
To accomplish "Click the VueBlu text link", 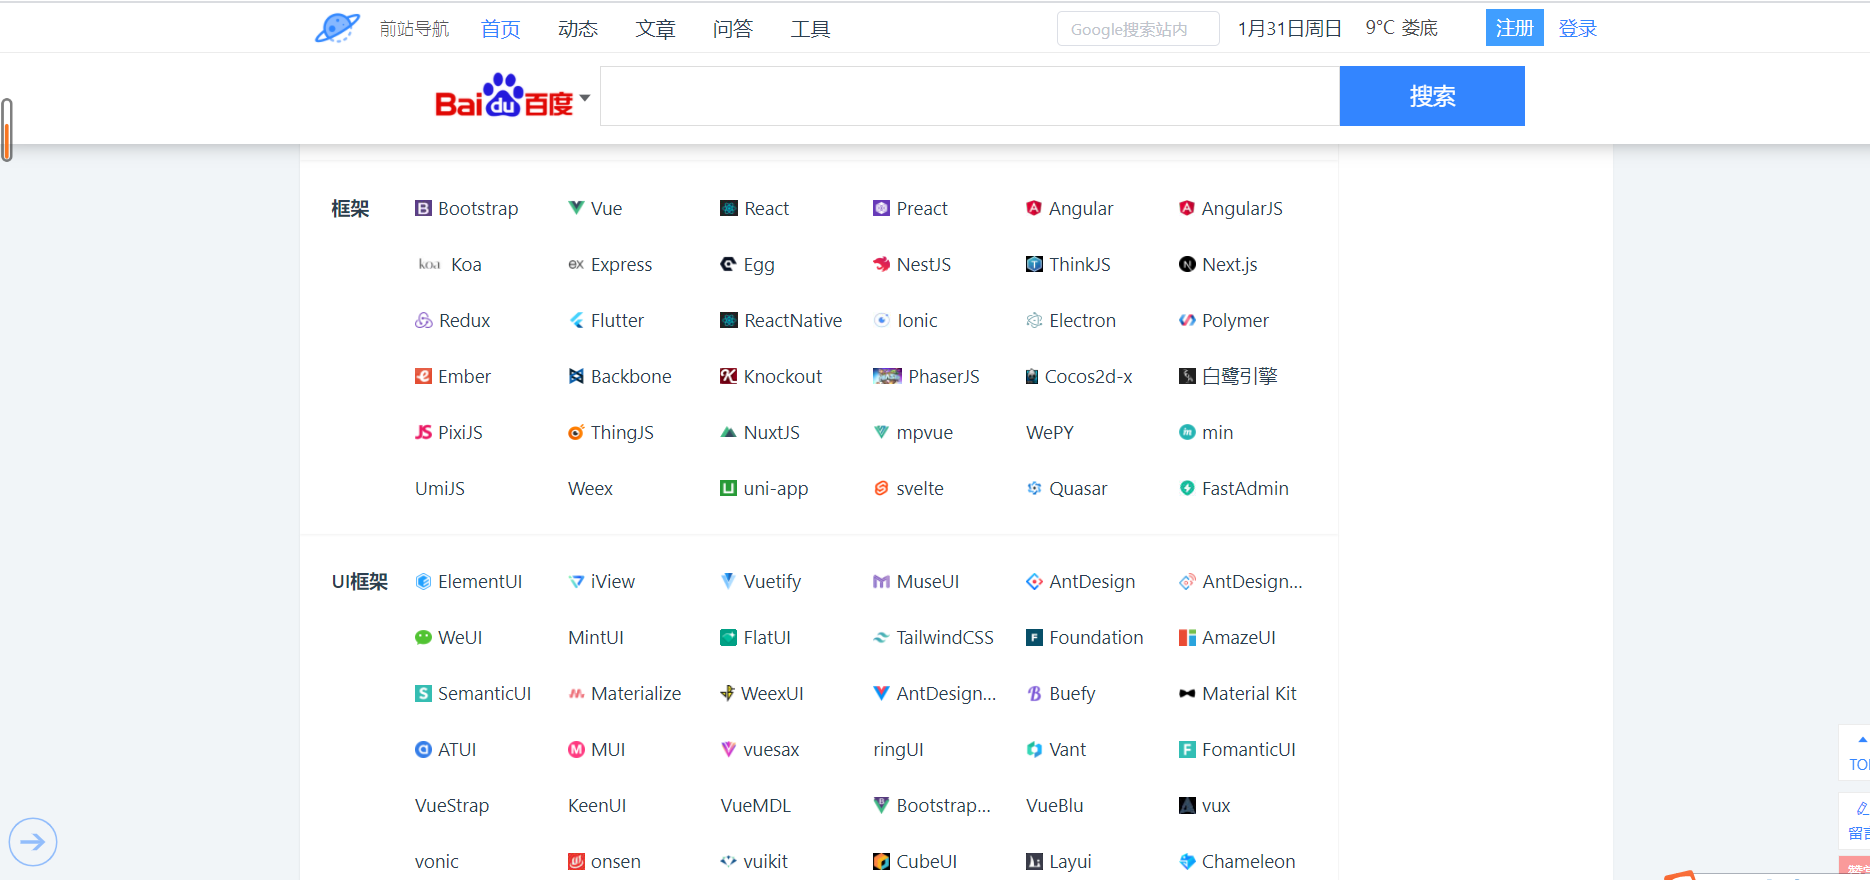I will point(1055,805).
